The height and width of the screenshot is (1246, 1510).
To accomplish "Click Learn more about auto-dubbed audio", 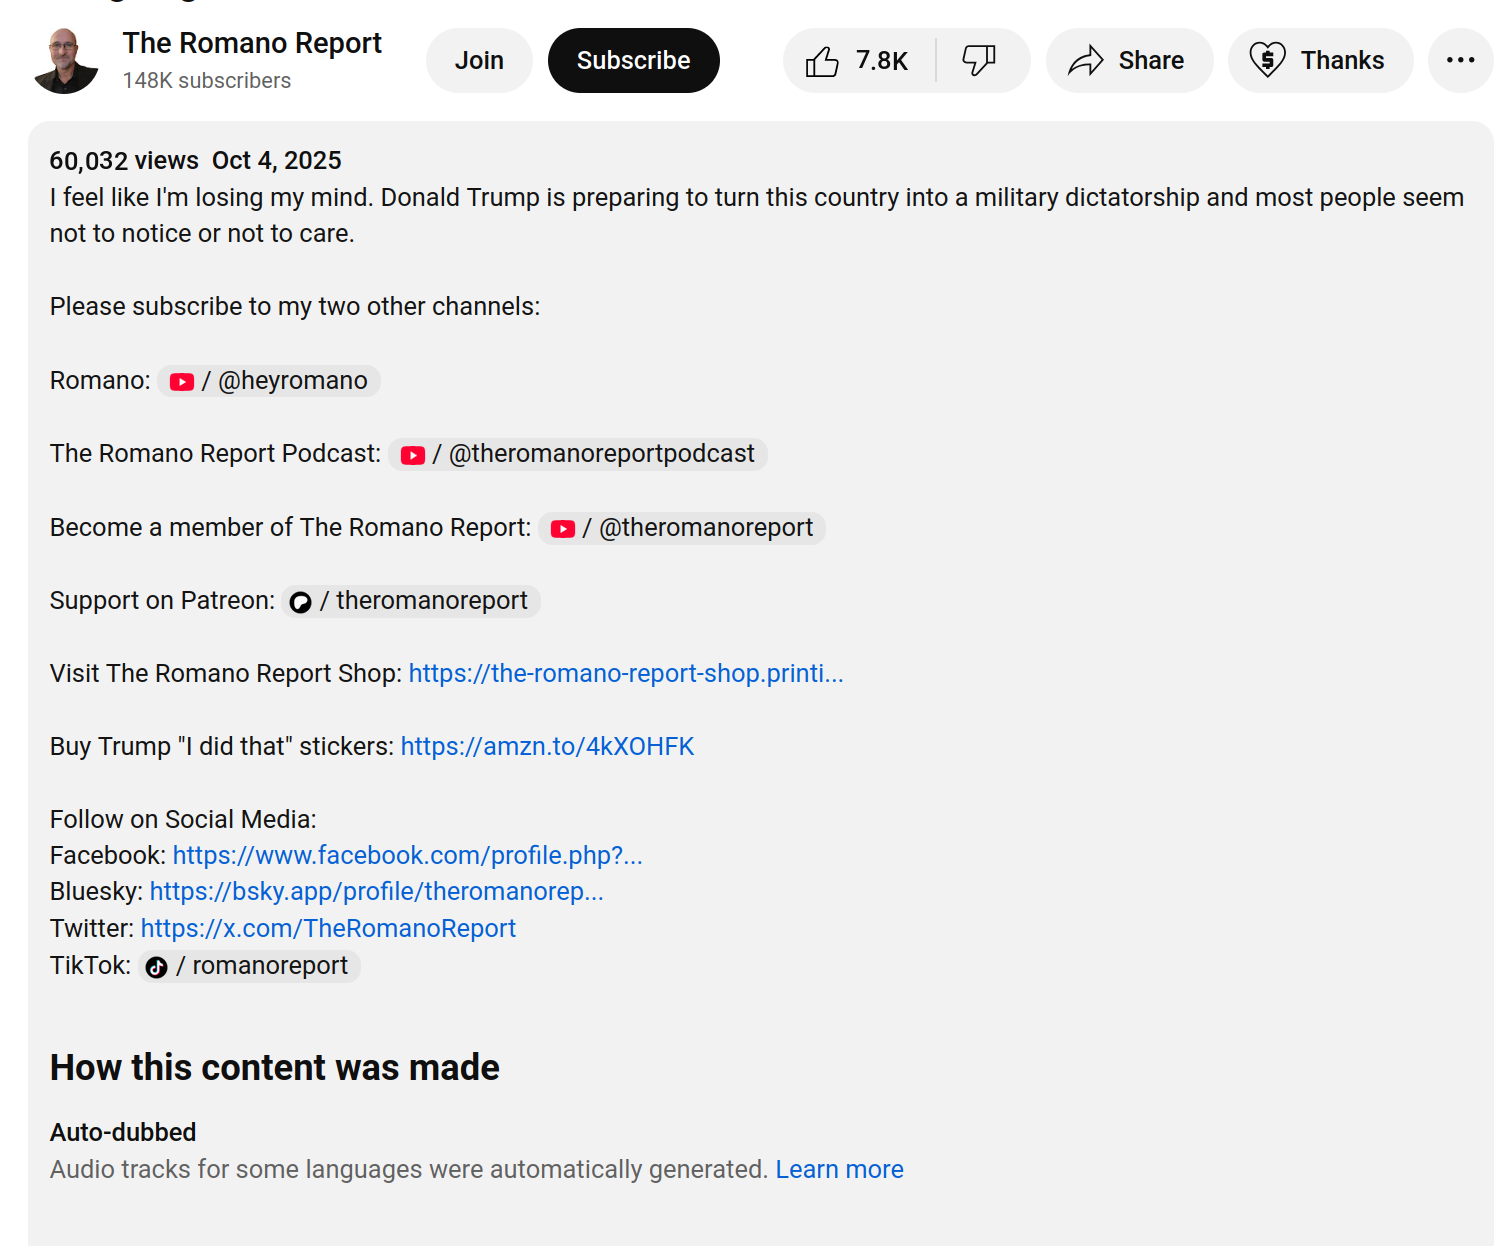I will click(x=839, y=1170).
